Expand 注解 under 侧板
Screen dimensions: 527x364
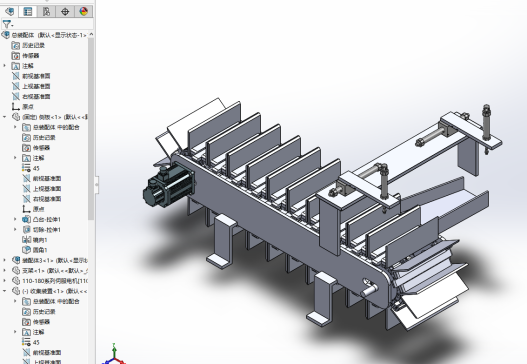point(15,158)
